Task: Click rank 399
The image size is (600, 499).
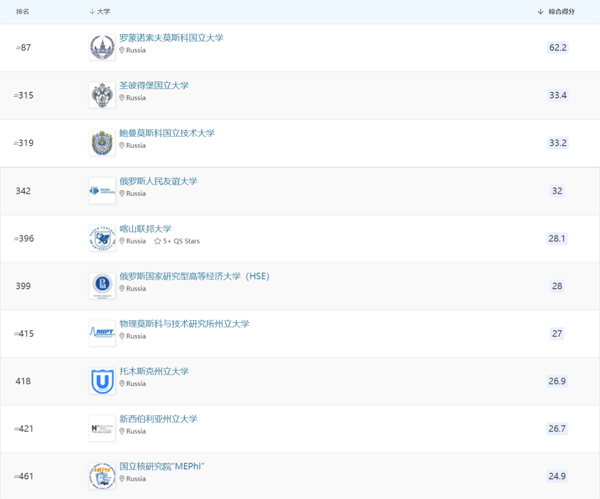Action: tap(23, 286)
